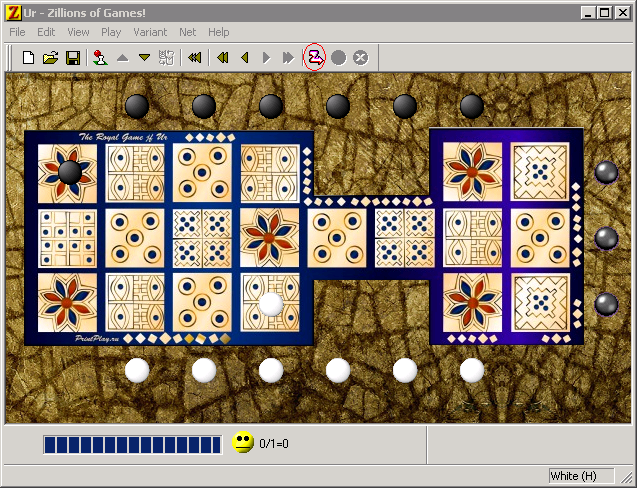The width and height of the screenshot is (637, 488).
Task: Click the Zillions Z logo in the title bar
Action: 13,13
